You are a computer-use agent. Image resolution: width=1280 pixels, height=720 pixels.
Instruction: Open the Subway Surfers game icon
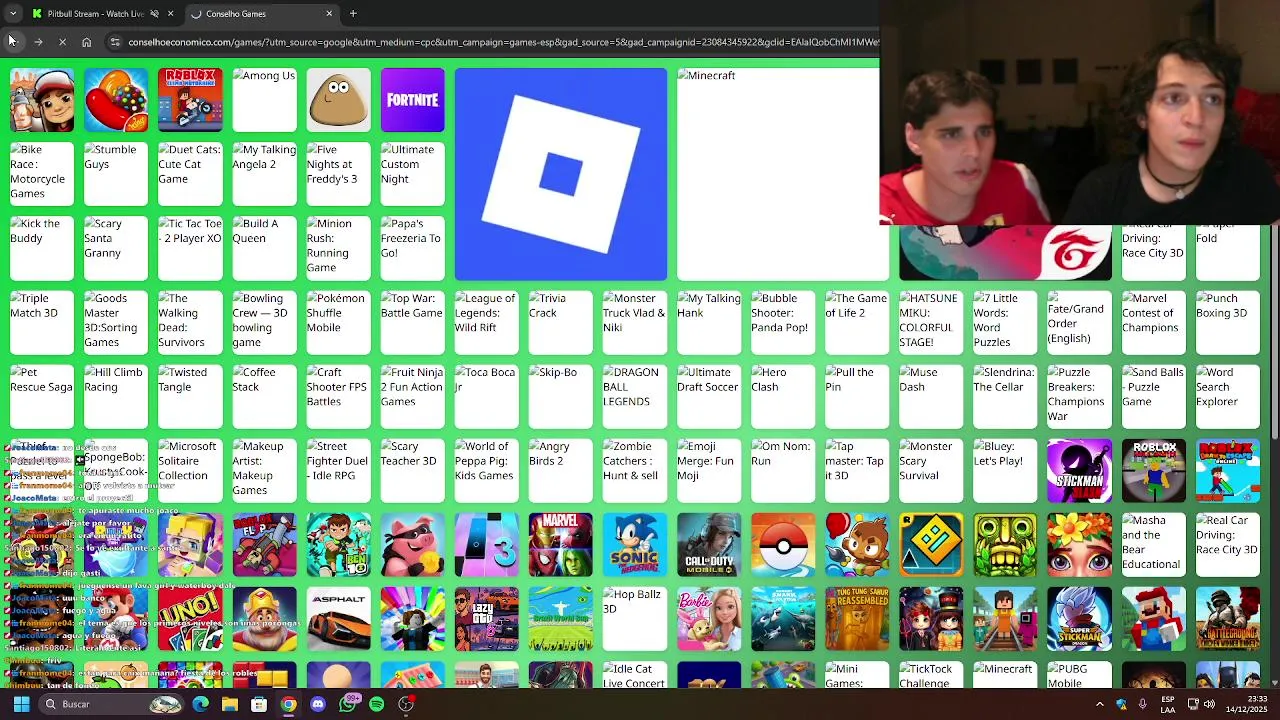tap(42, 100)
